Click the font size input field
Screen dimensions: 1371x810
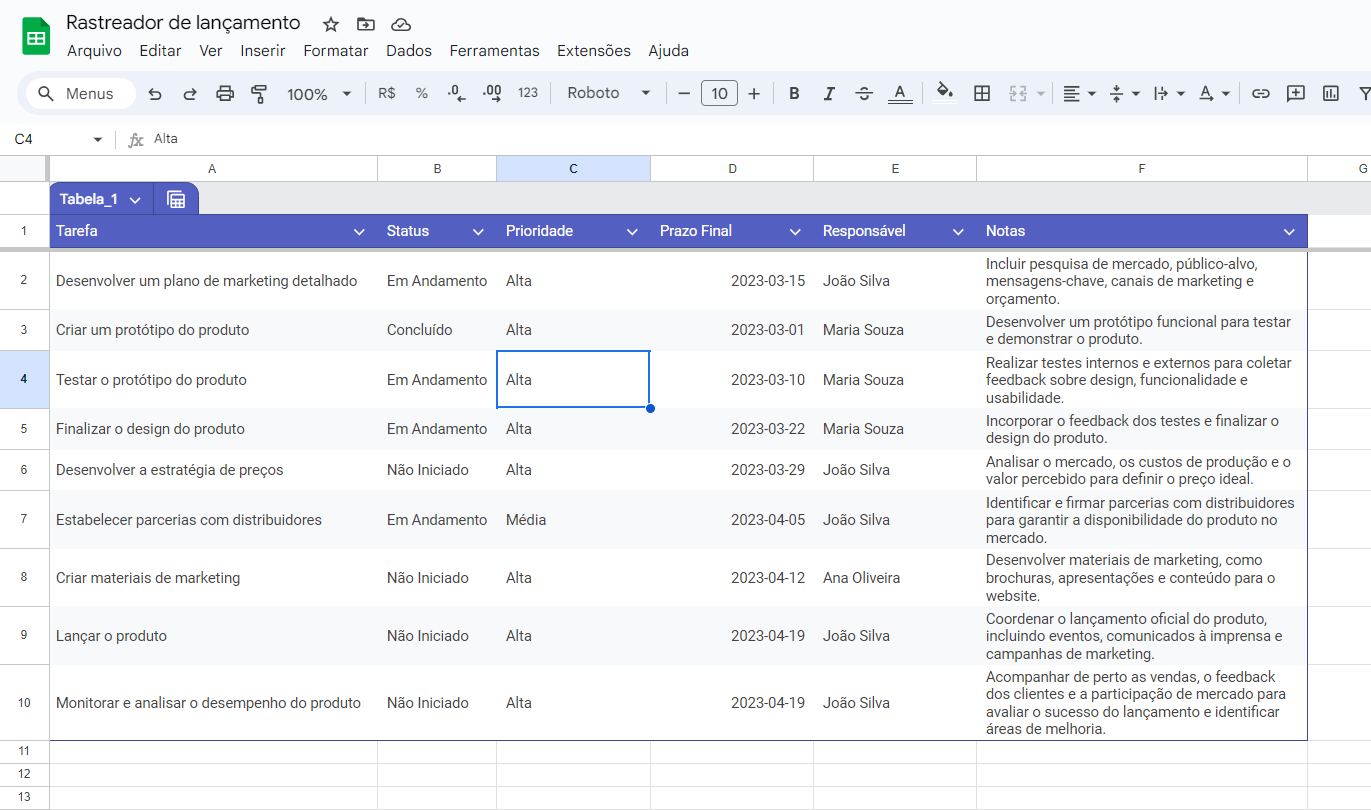click(x=719, y=93)
